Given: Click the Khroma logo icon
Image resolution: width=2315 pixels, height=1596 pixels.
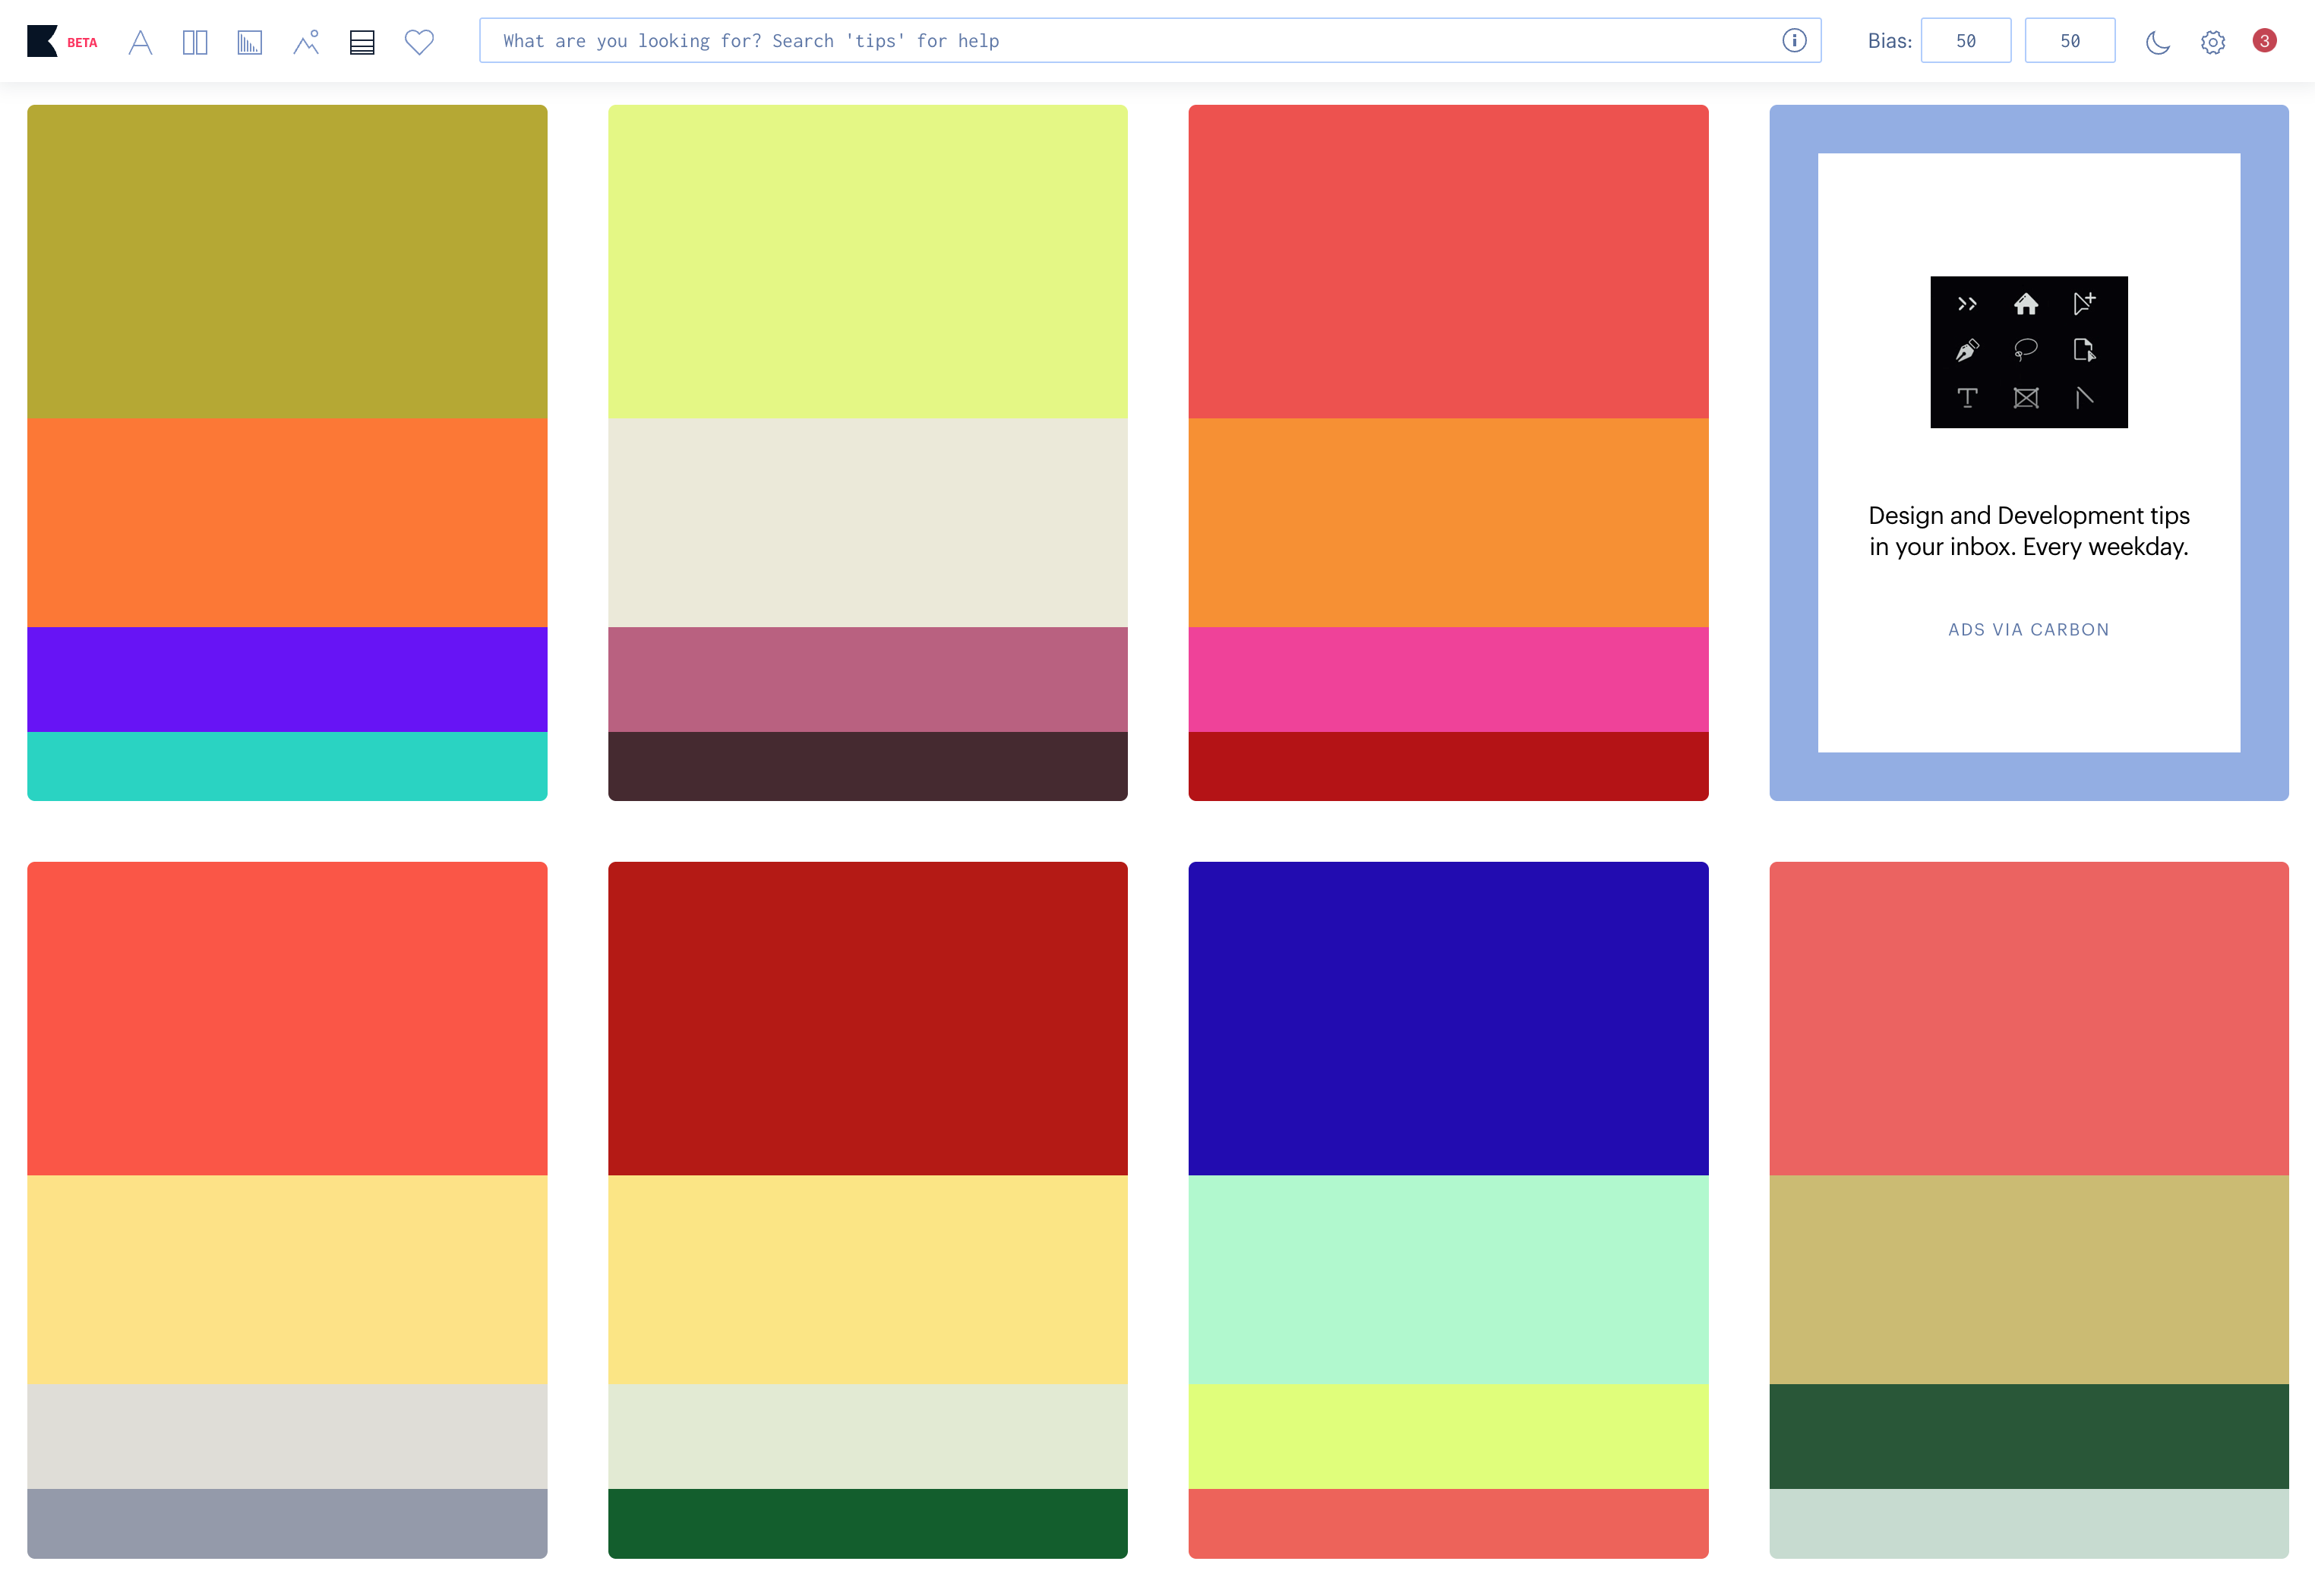Looking at the screenshot, I should tap(42, 41).
